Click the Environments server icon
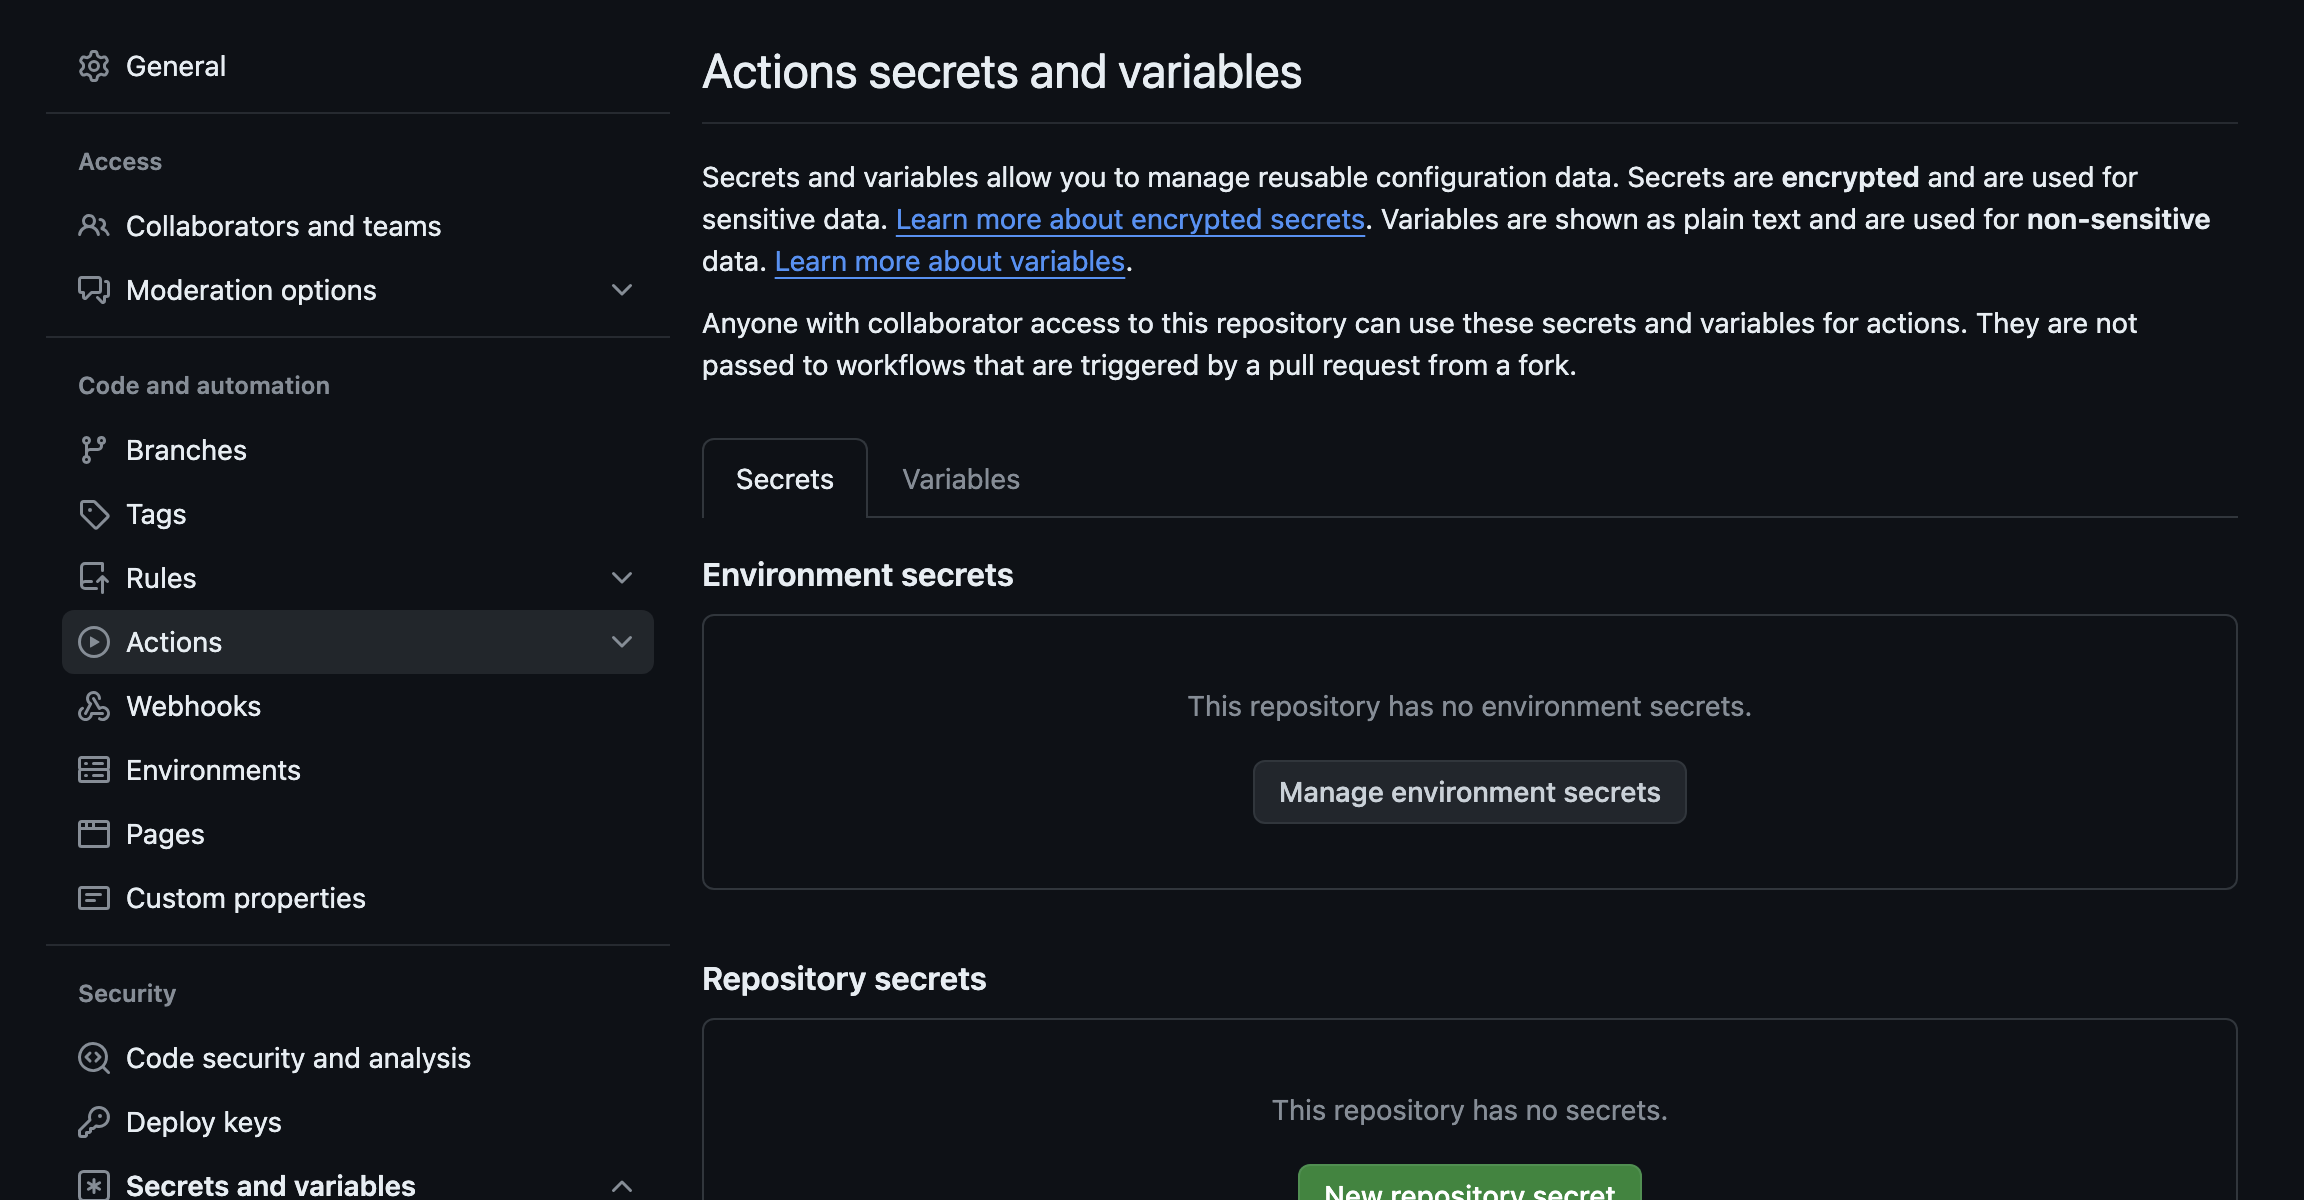Image resolution: width=2304 pixels, height=1200 pixels. tap(94, 770)
